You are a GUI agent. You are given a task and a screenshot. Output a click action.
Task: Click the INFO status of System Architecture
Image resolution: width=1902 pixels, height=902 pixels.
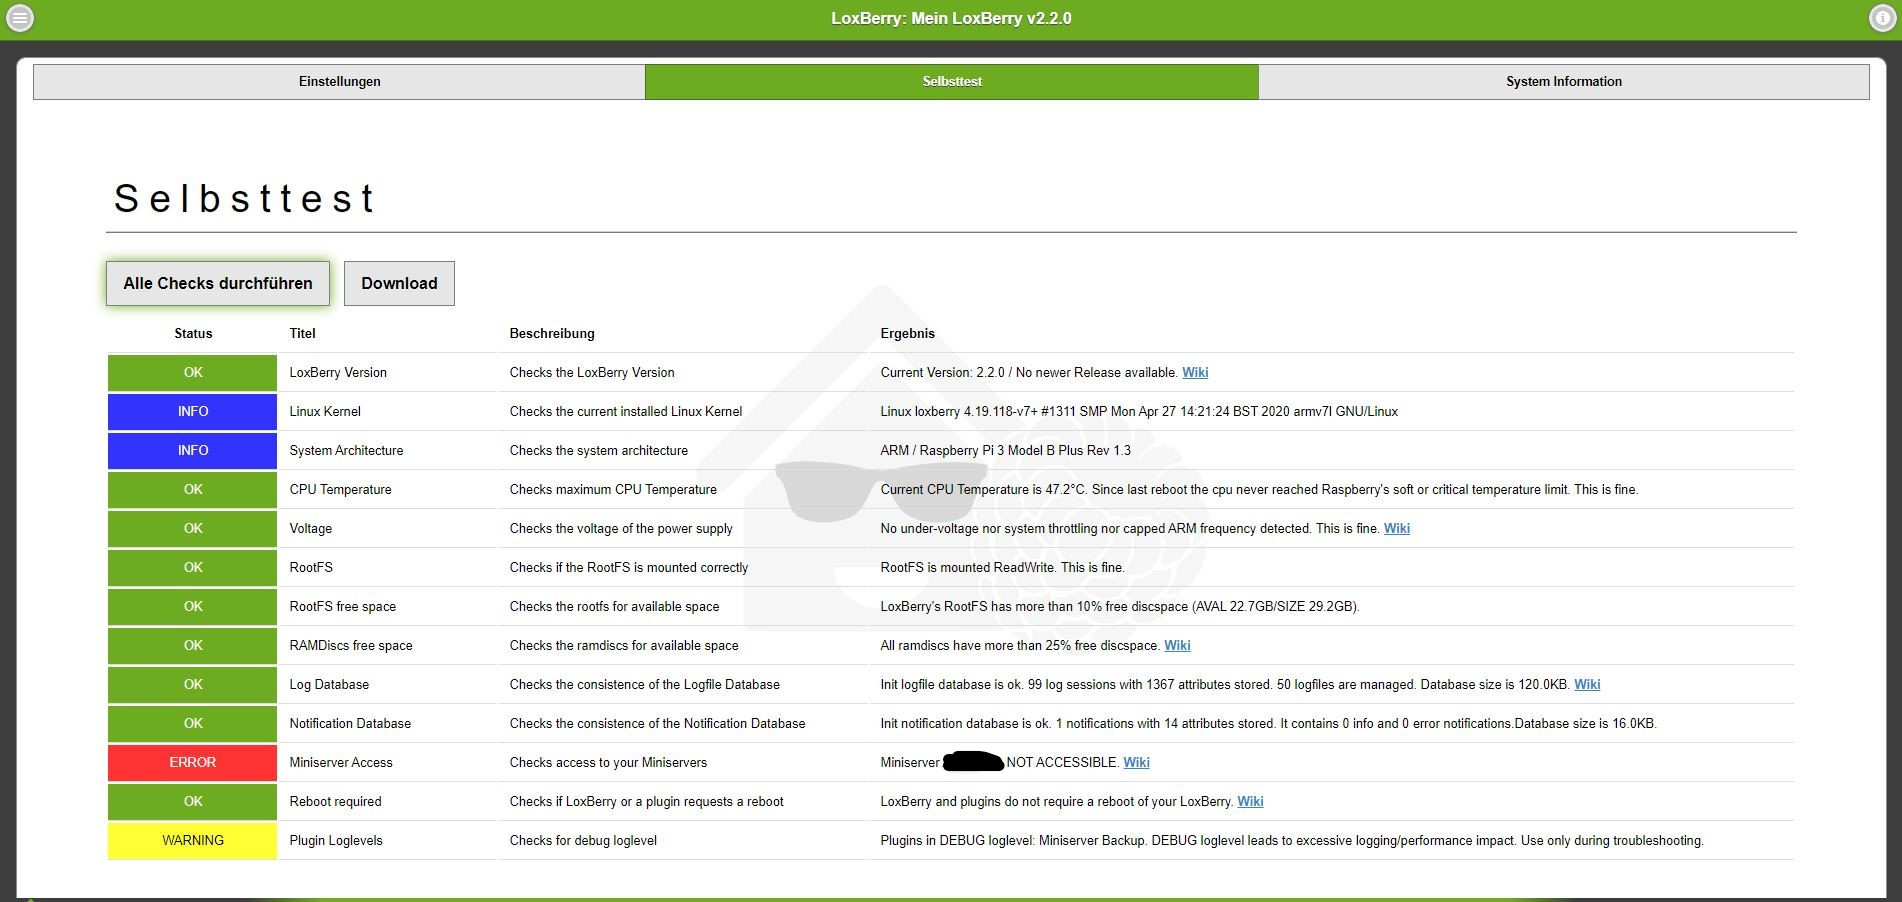click(192, 451)
